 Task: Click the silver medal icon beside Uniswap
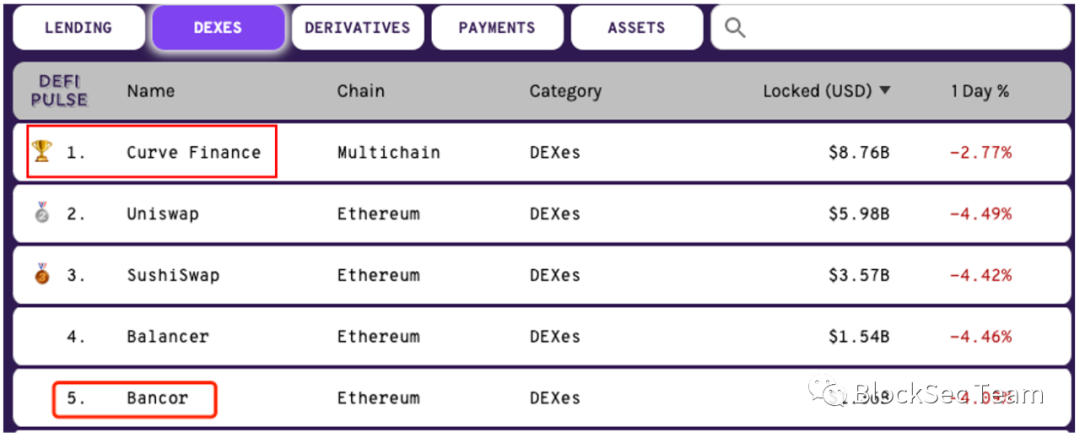tap(43, 212)
